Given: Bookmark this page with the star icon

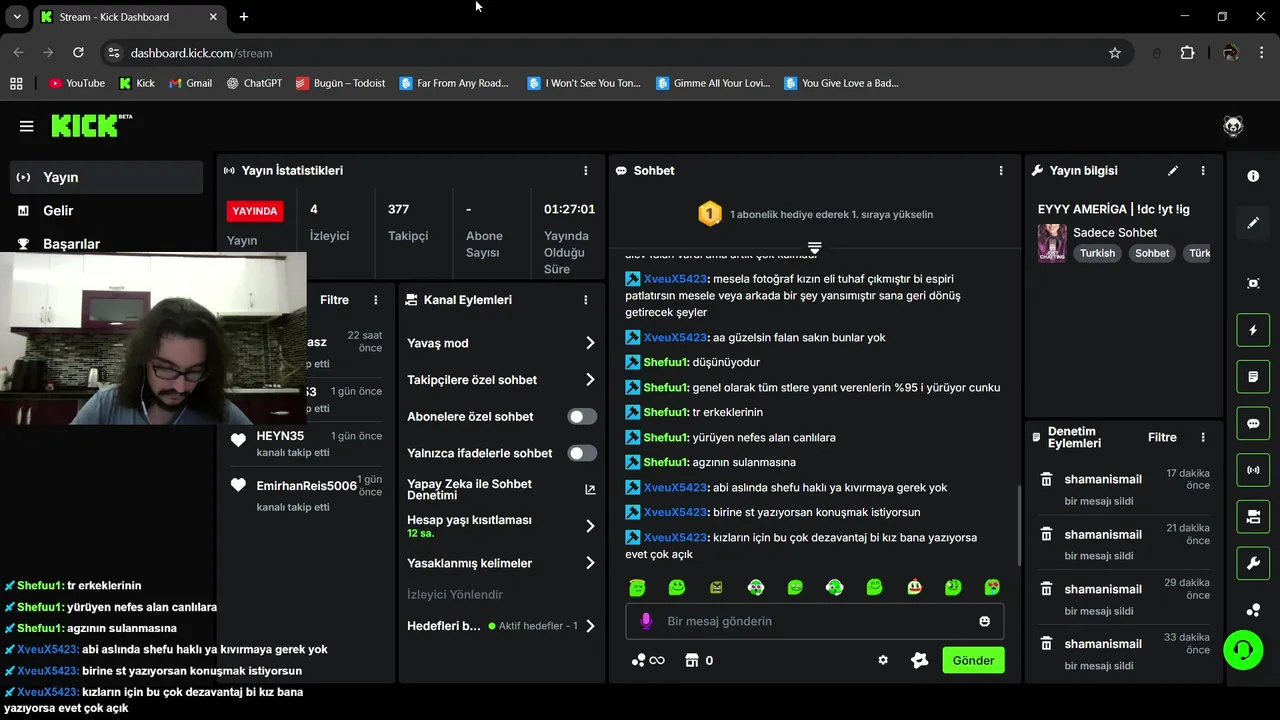Looking at the screenshot, I should 1115,53.
